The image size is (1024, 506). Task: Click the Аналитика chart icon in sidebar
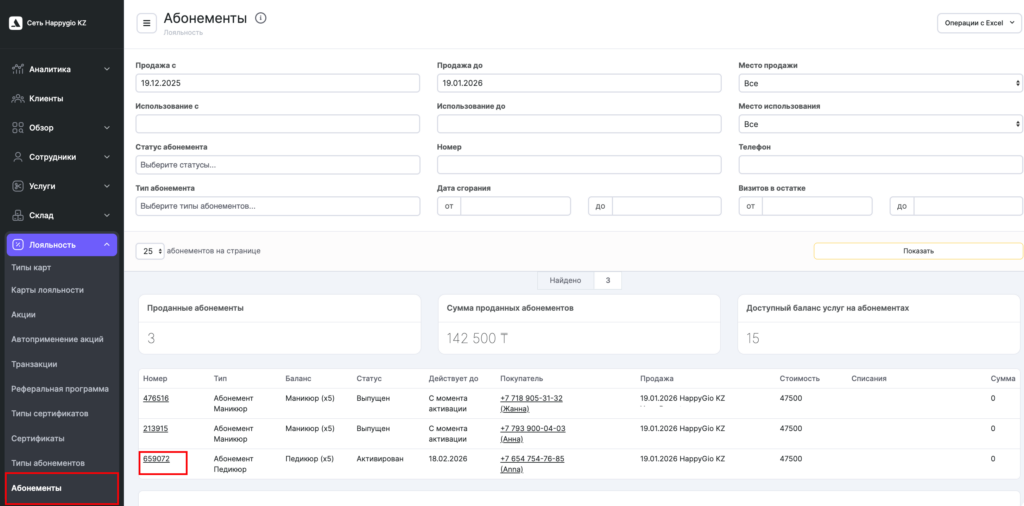(x=18, y=70)
